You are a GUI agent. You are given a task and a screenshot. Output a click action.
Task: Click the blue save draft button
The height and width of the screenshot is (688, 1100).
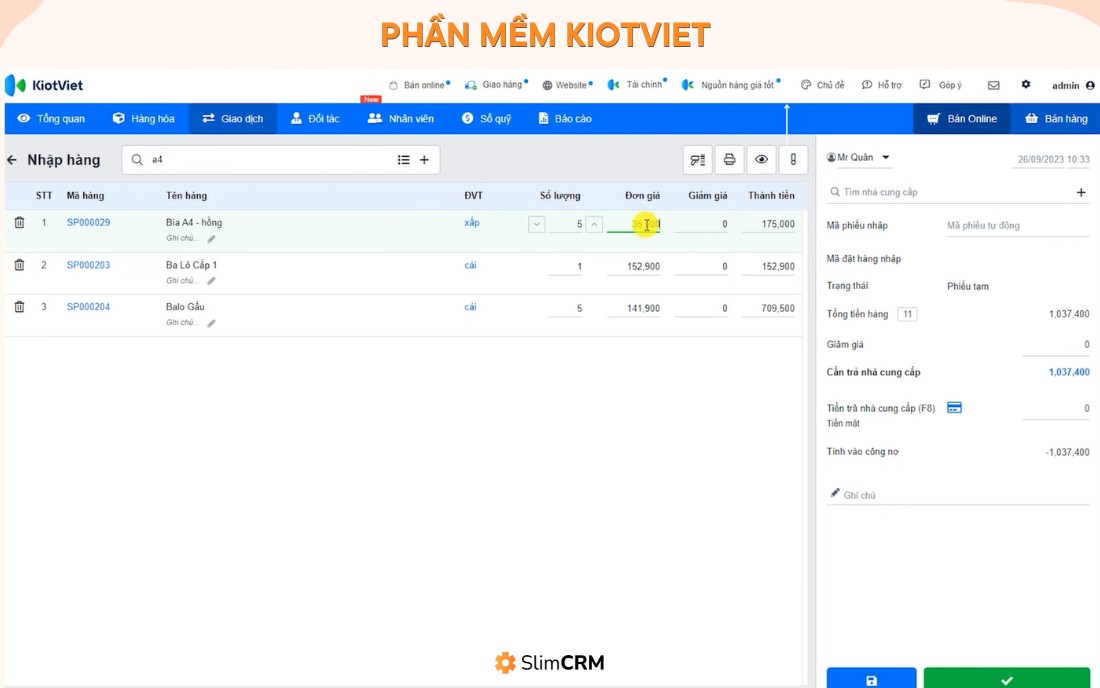[x=871, y=678]
